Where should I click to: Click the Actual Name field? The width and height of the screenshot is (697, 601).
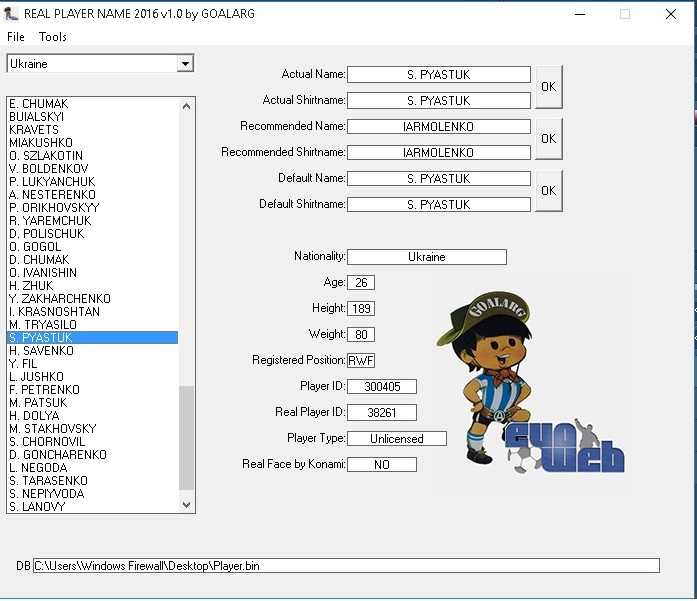coord(439,75)
